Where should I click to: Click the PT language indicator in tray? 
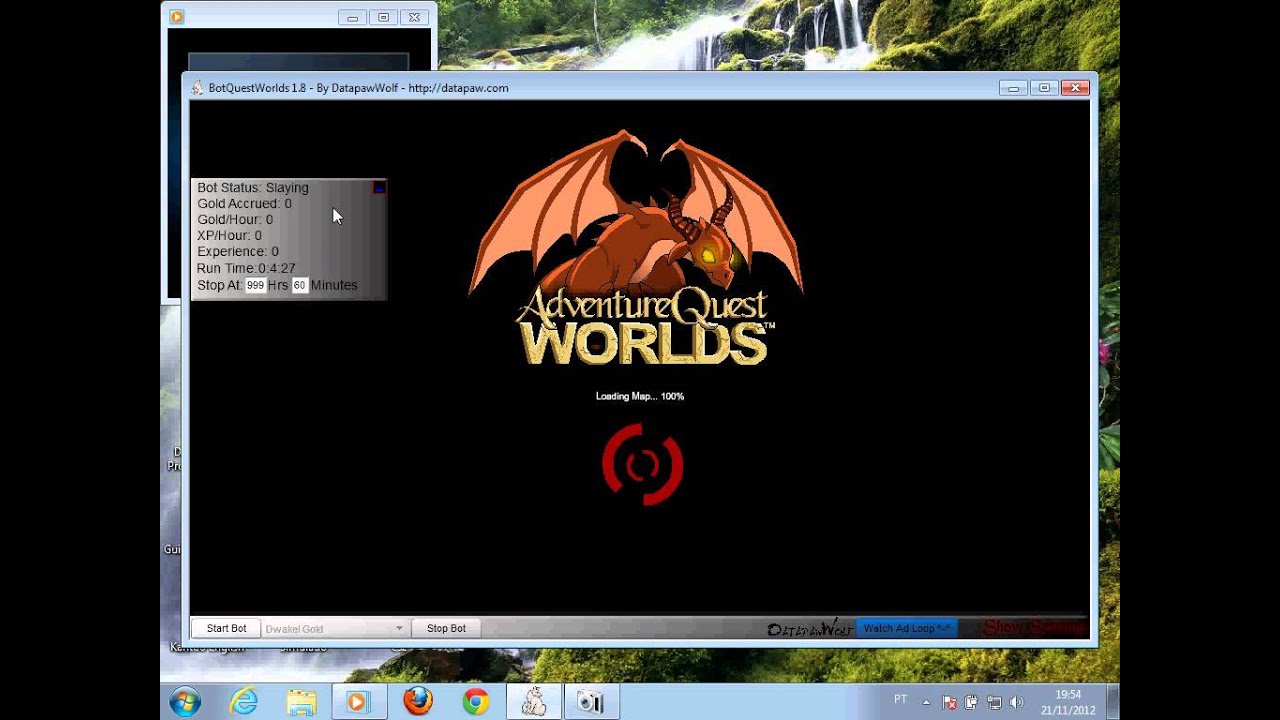pyautogui.click(x=900, y=700)
